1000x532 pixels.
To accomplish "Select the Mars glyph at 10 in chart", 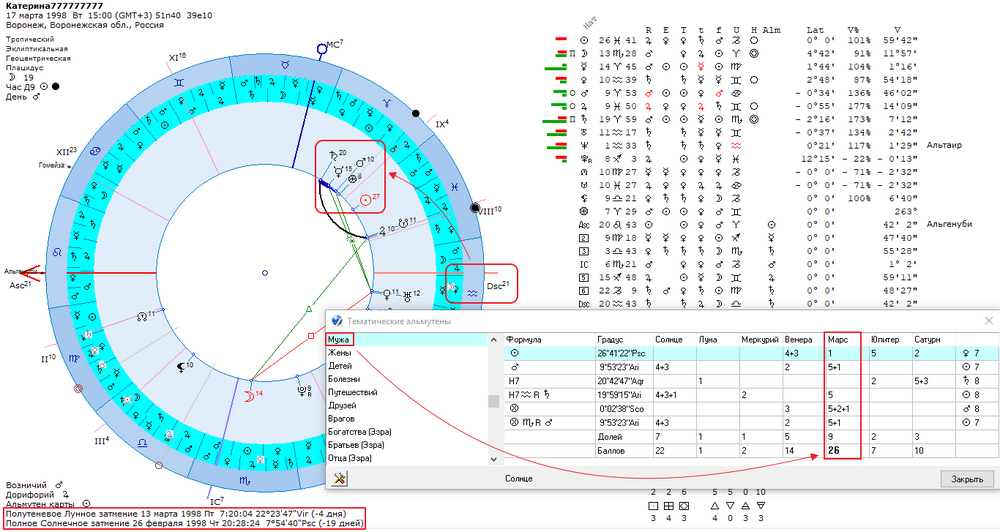I will click(360, 163).
